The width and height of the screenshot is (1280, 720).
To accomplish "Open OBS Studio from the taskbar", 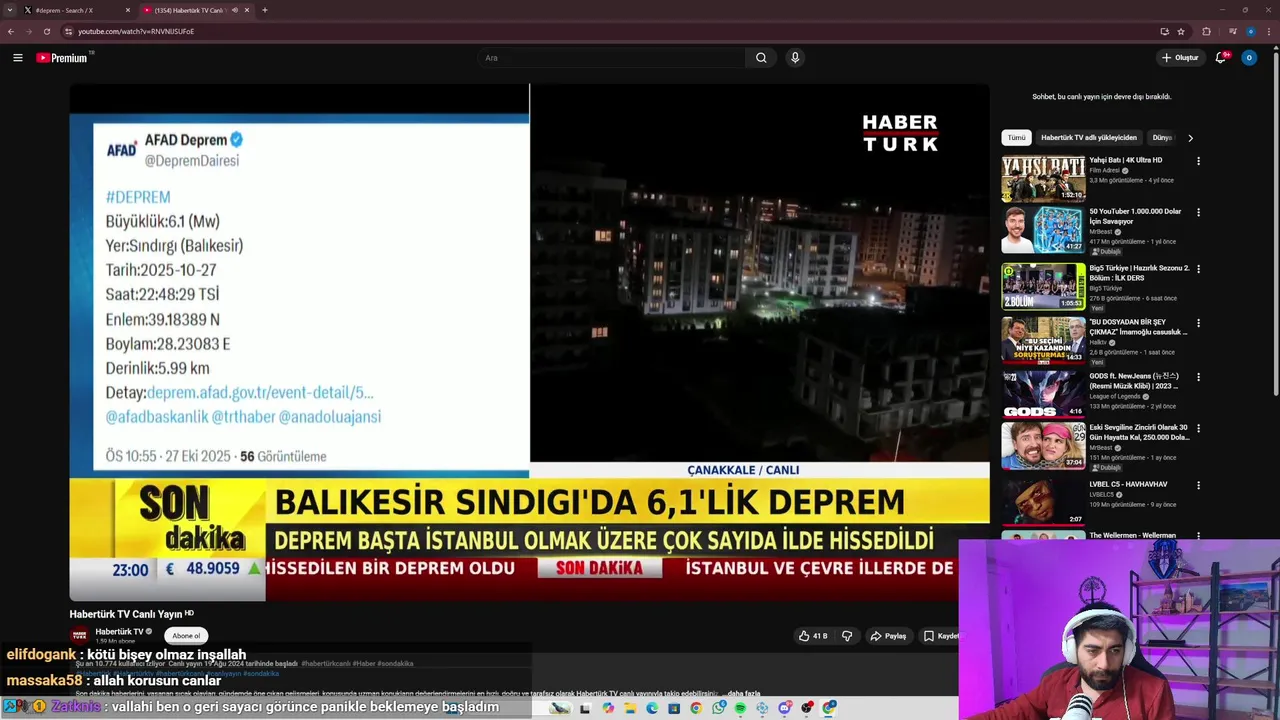I will [807, 708].
